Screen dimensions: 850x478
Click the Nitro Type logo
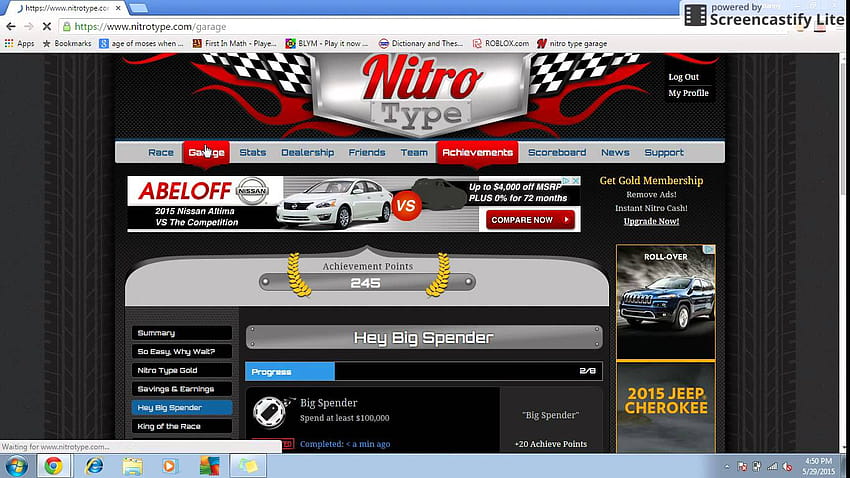(x=421, y=93)
